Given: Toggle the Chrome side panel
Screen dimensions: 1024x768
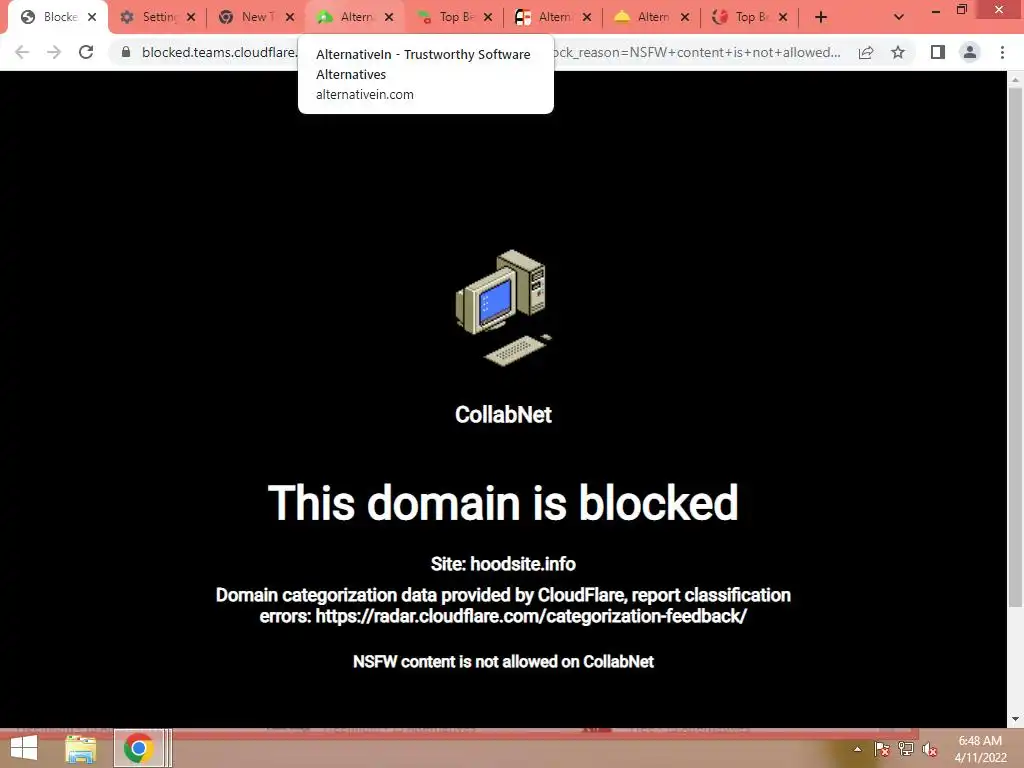Looking at the screenshot, I should 938,52.
